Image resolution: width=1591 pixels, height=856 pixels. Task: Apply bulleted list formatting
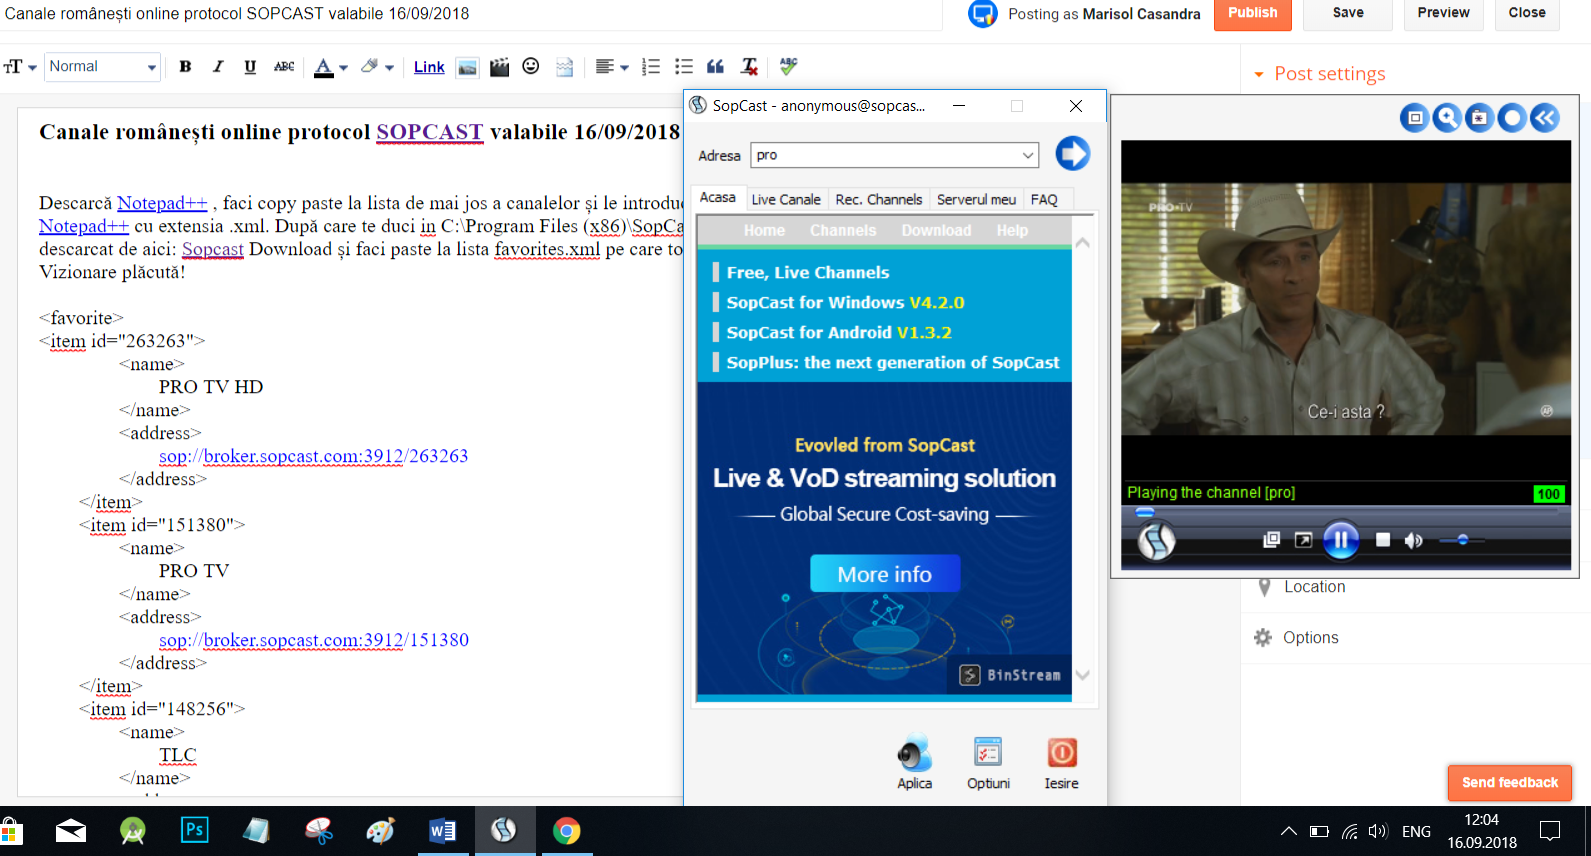click(684, 67)
